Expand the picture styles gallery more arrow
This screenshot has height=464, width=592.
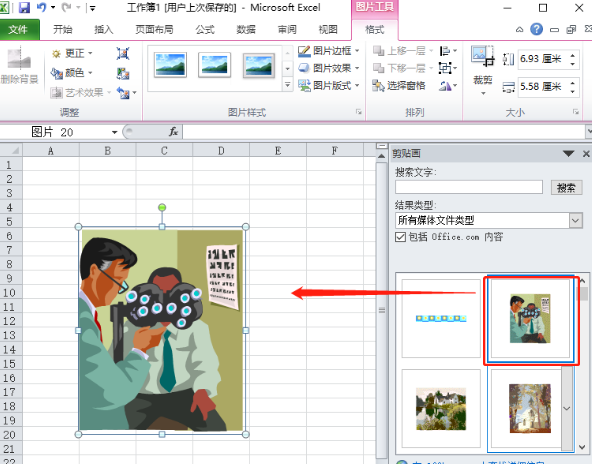click(288, 85)
